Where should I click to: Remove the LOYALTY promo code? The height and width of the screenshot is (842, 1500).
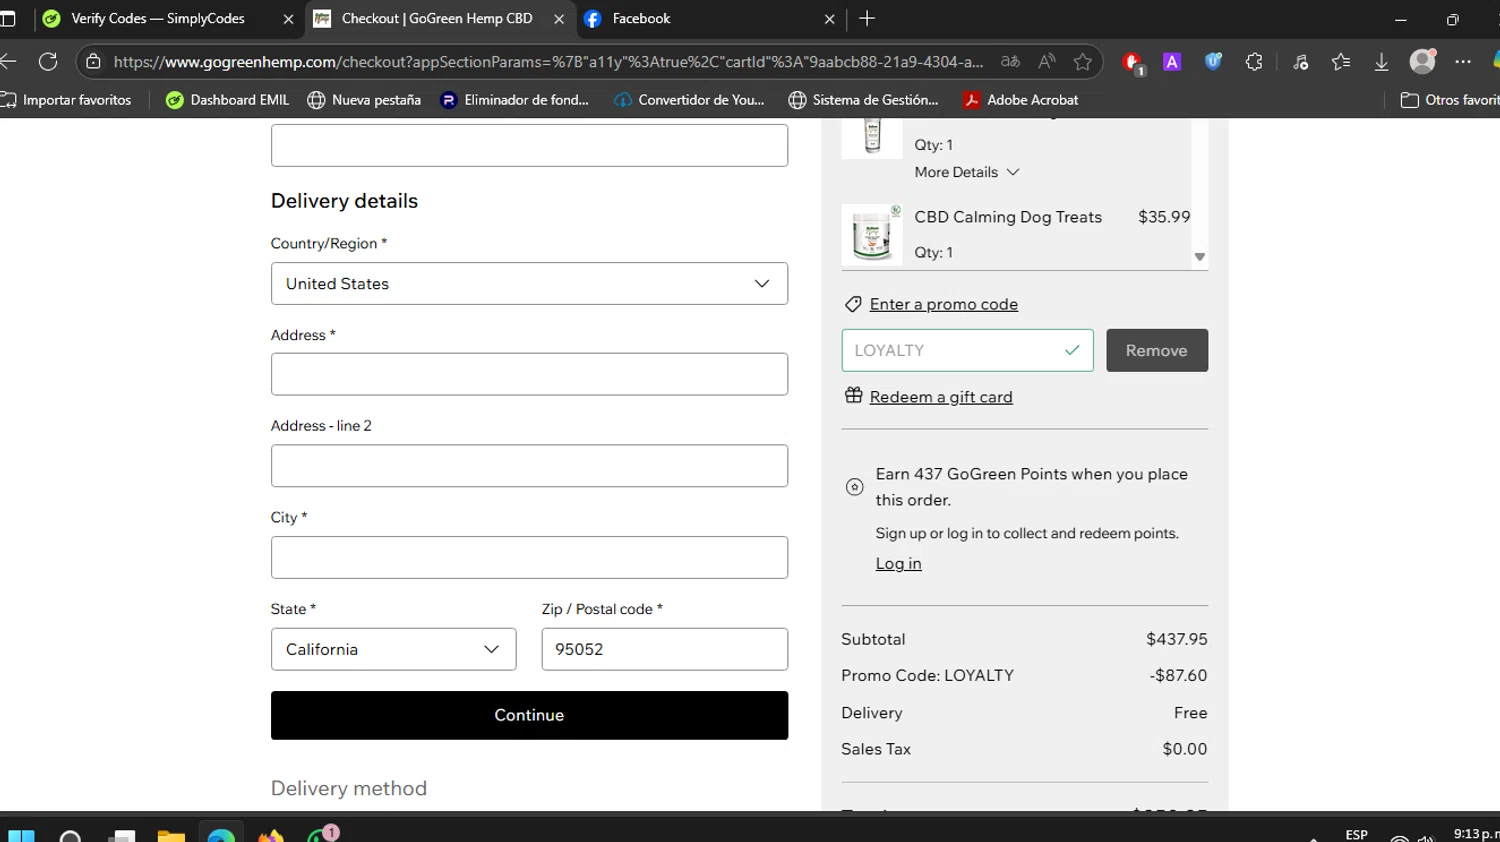tap(1157, 350)
